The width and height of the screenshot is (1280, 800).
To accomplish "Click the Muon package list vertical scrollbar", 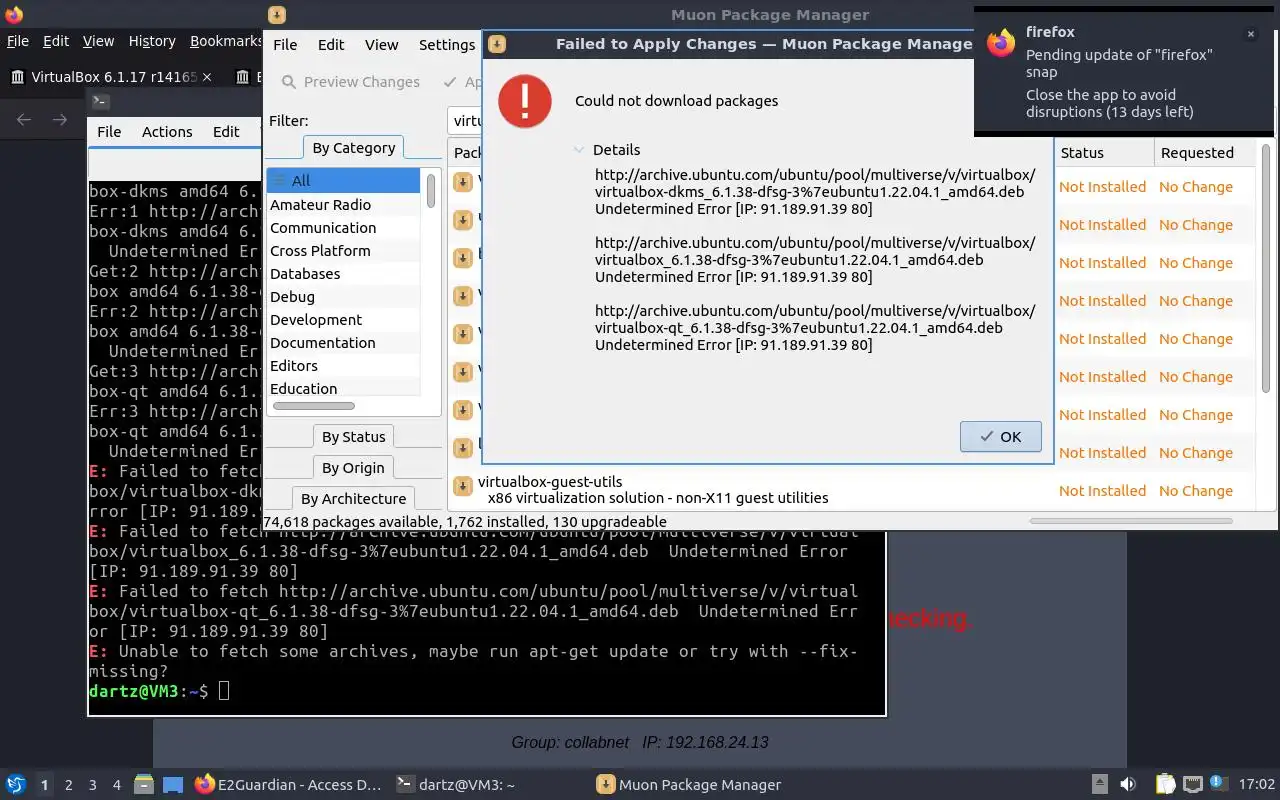I will 1265,268.
